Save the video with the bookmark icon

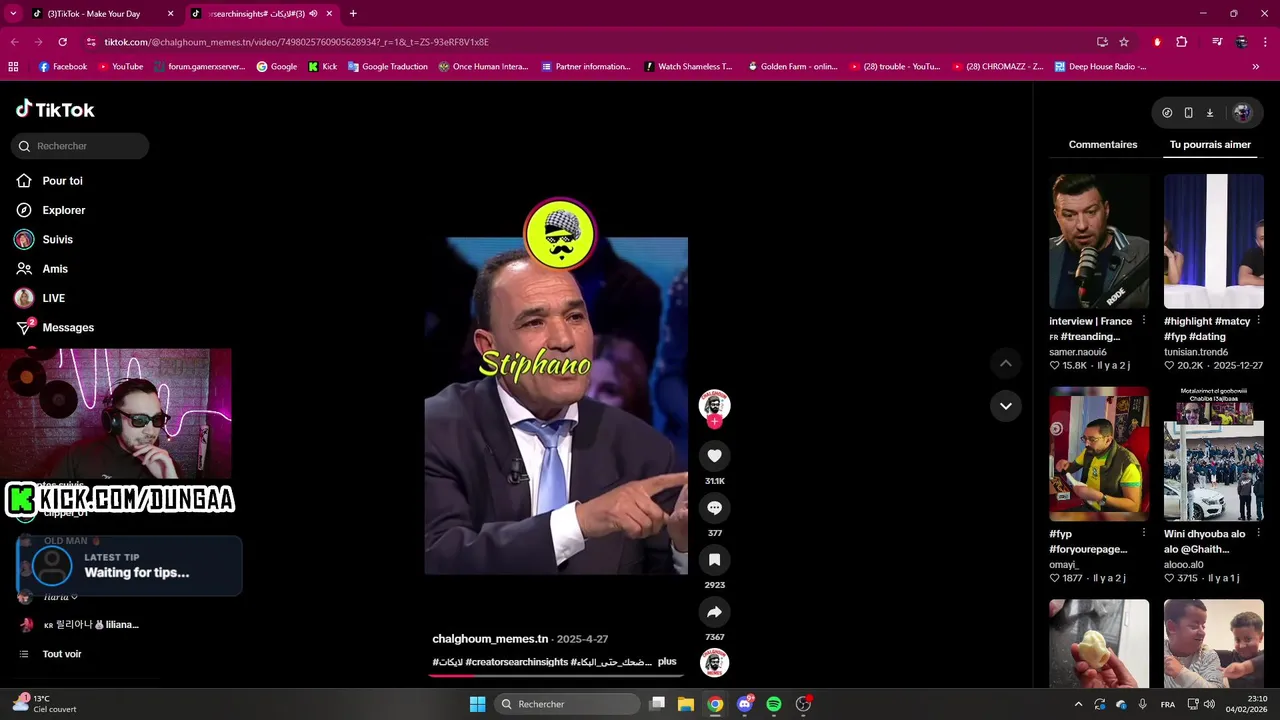click(x=714, y=560)
